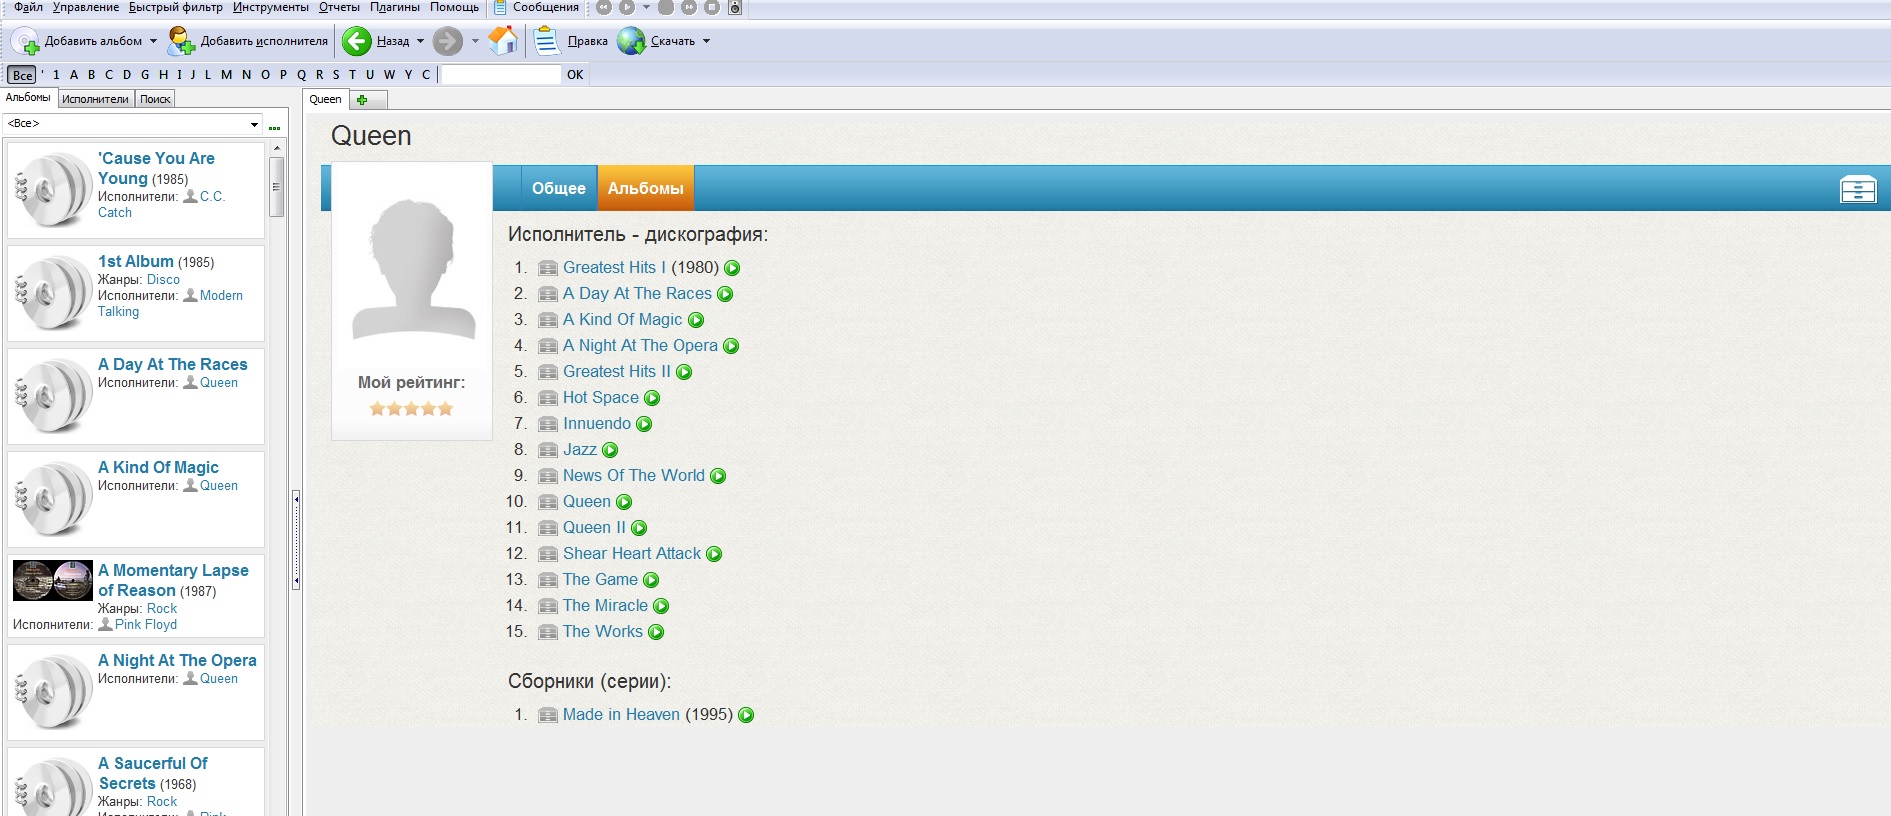The image size is (1891, 816).
Task: Open Shear Heart Attack album link
Action: coord(632,553)
